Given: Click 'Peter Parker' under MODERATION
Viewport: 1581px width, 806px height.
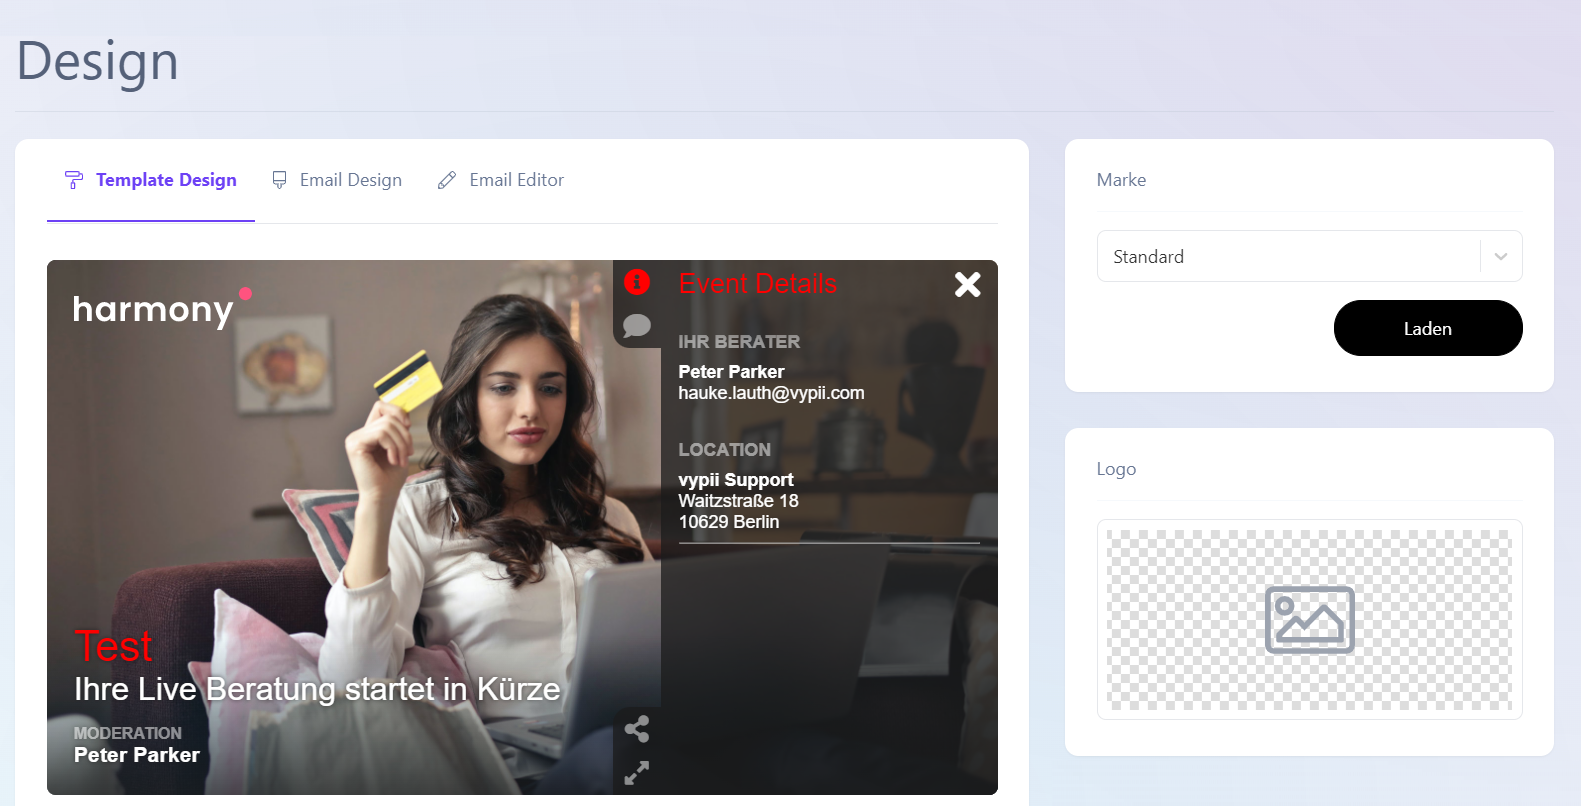Looking at the screenshot, I should [x=137, y=755].
